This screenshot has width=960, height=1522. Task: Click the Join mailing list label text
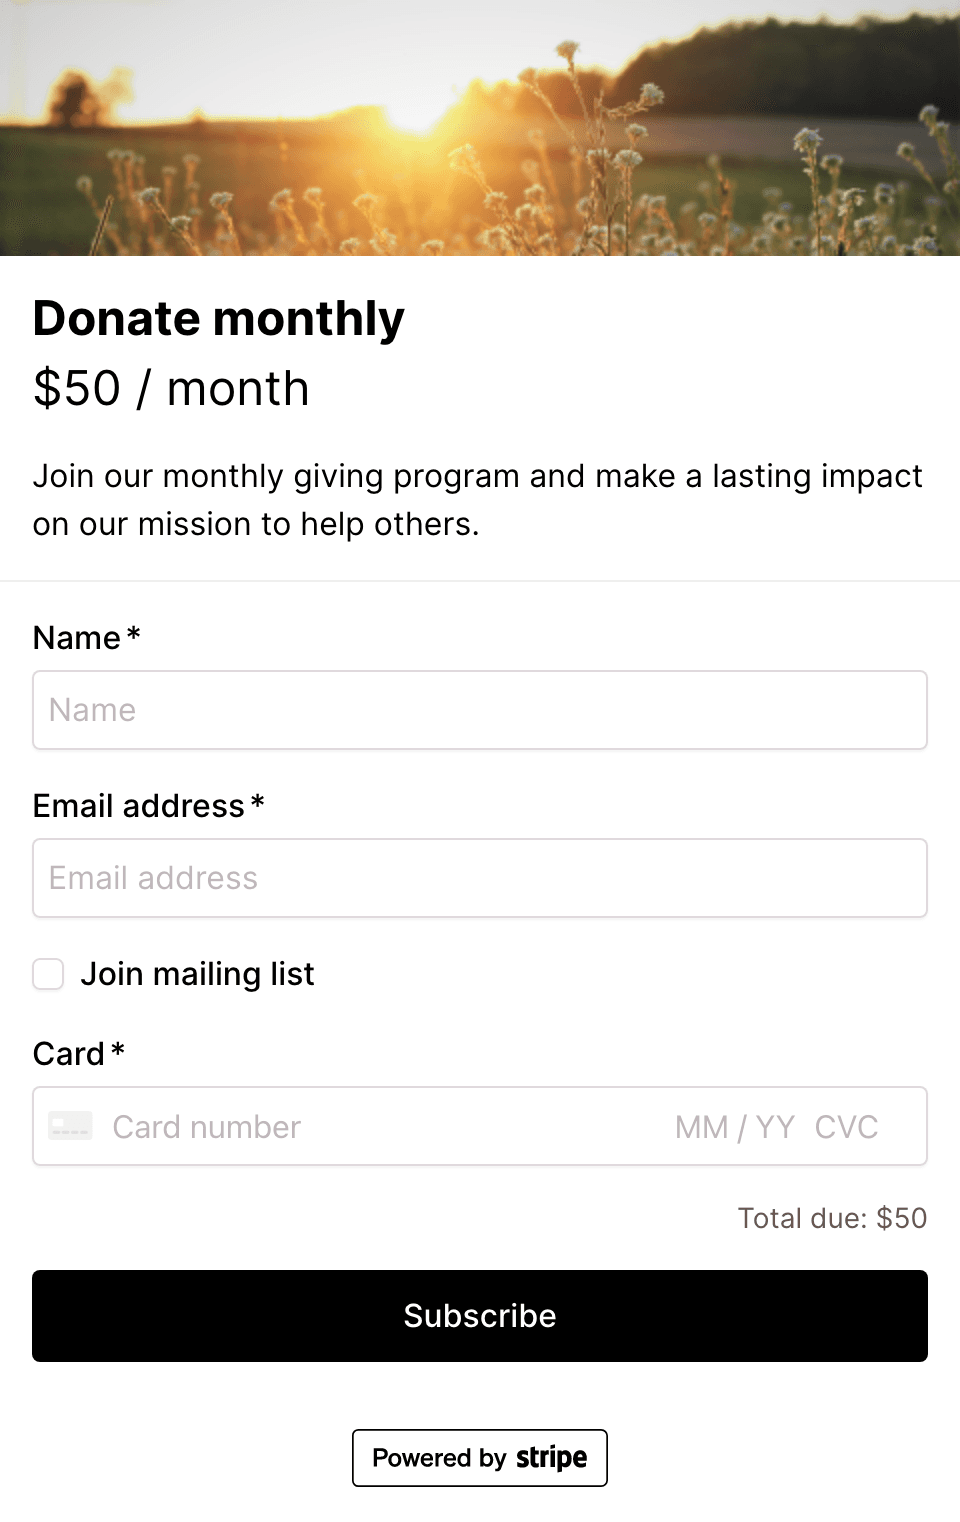(x=197, y=974)
